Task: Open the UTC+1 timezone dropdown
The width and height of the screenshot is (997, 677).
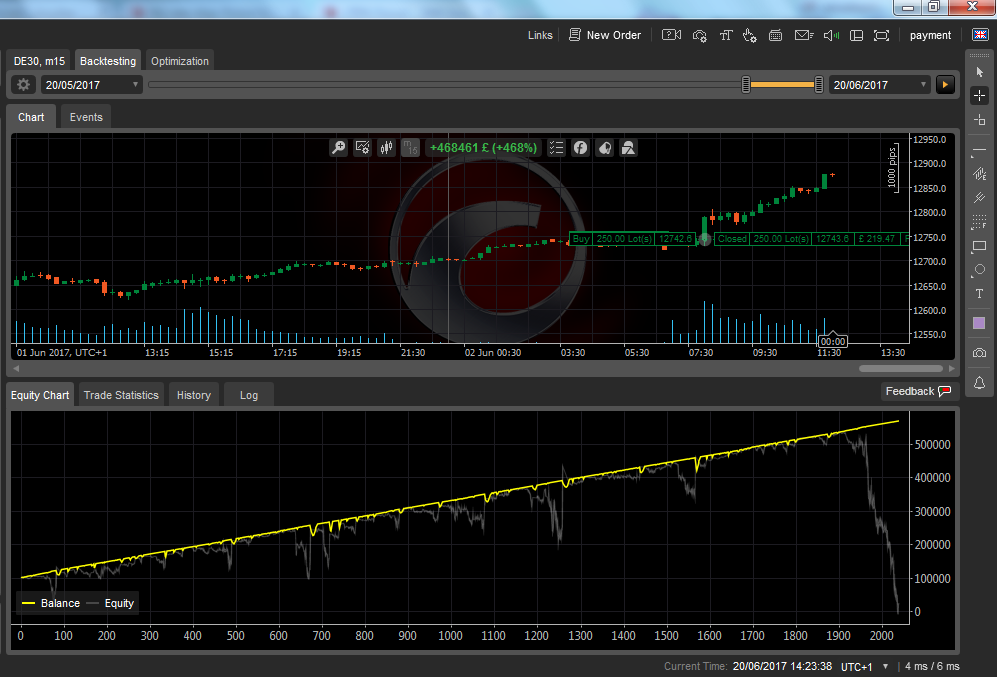Action: [x=864, y=666]
